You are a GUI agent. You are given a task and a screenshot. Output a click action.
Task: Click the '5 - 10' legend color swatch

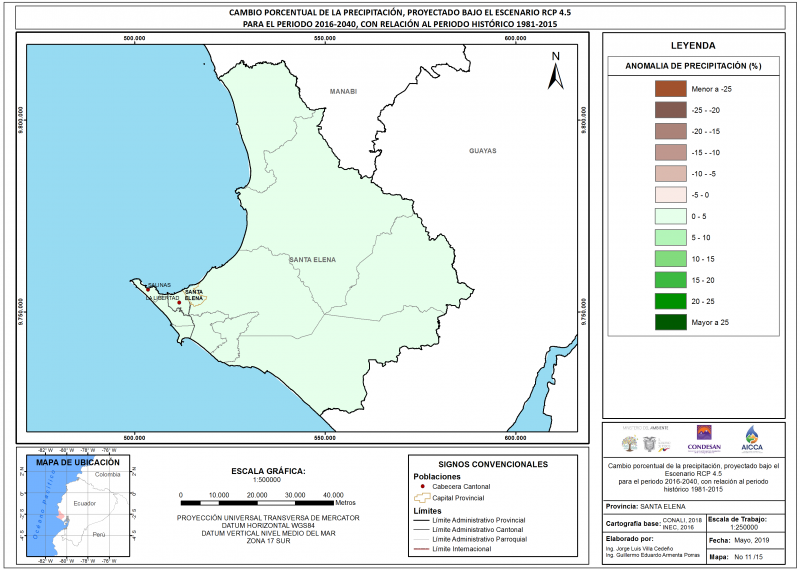(670, 237)
